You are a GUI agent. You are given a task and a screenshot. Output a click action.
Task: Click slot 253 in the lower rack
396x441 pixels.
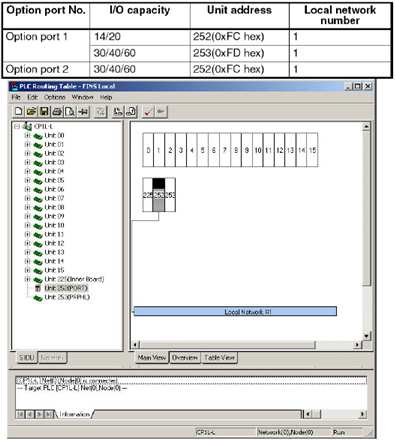(x=170, y=195)
